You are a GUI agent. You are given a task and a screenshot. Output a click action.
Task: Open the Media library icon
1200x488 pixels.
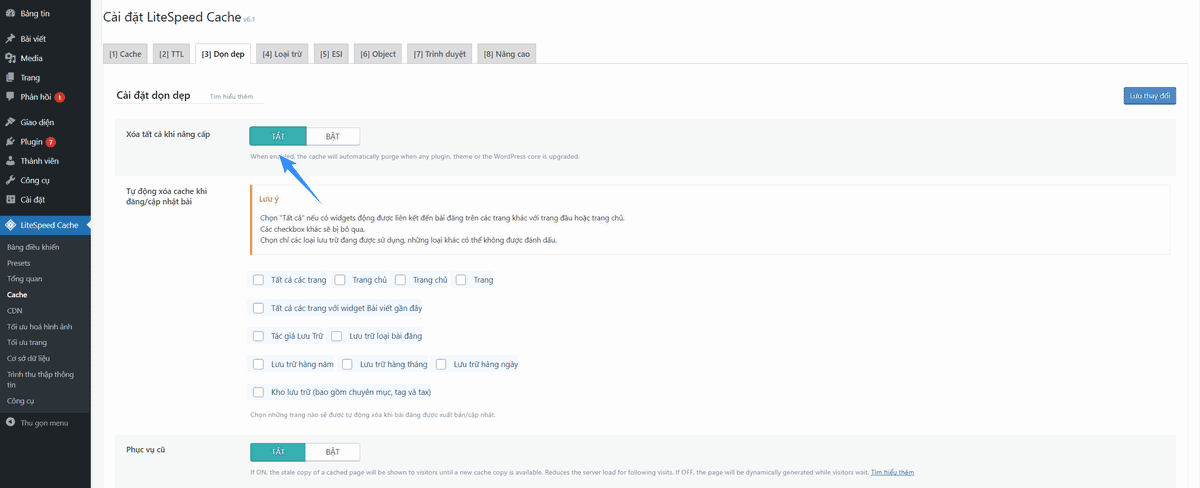10,58
